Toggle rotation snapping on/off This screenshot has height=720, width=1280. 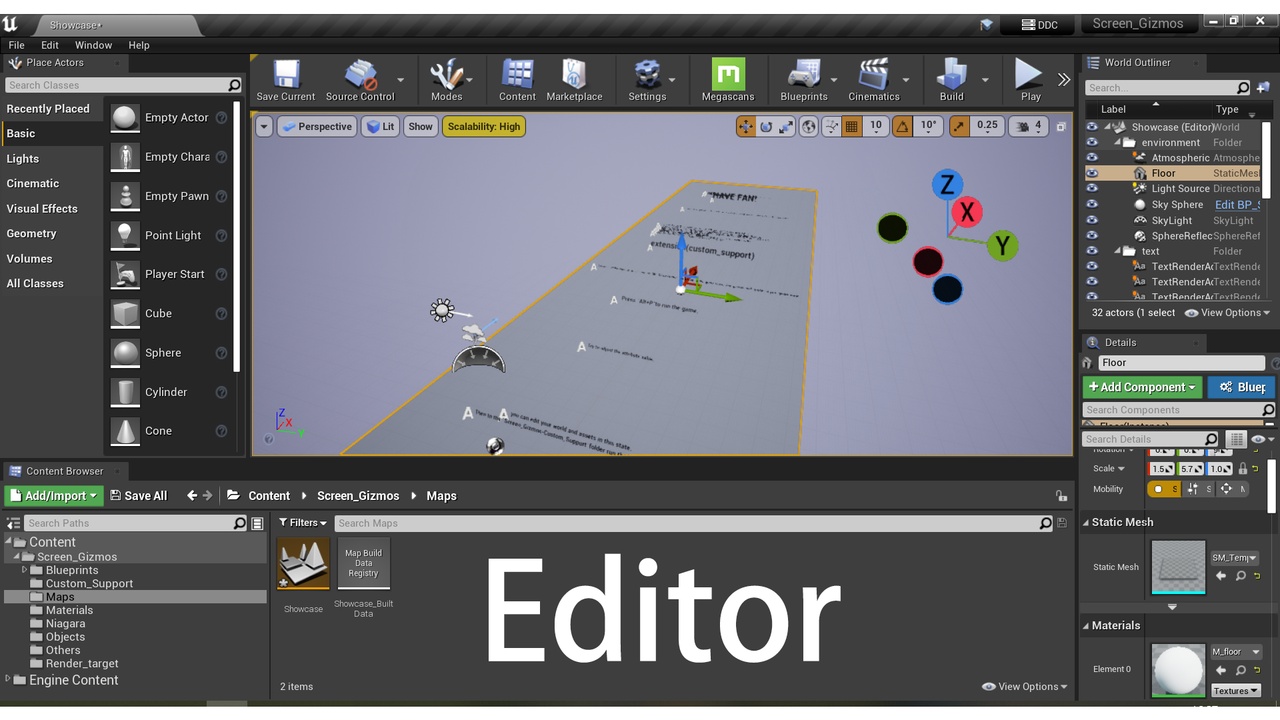tap(902, 126)
